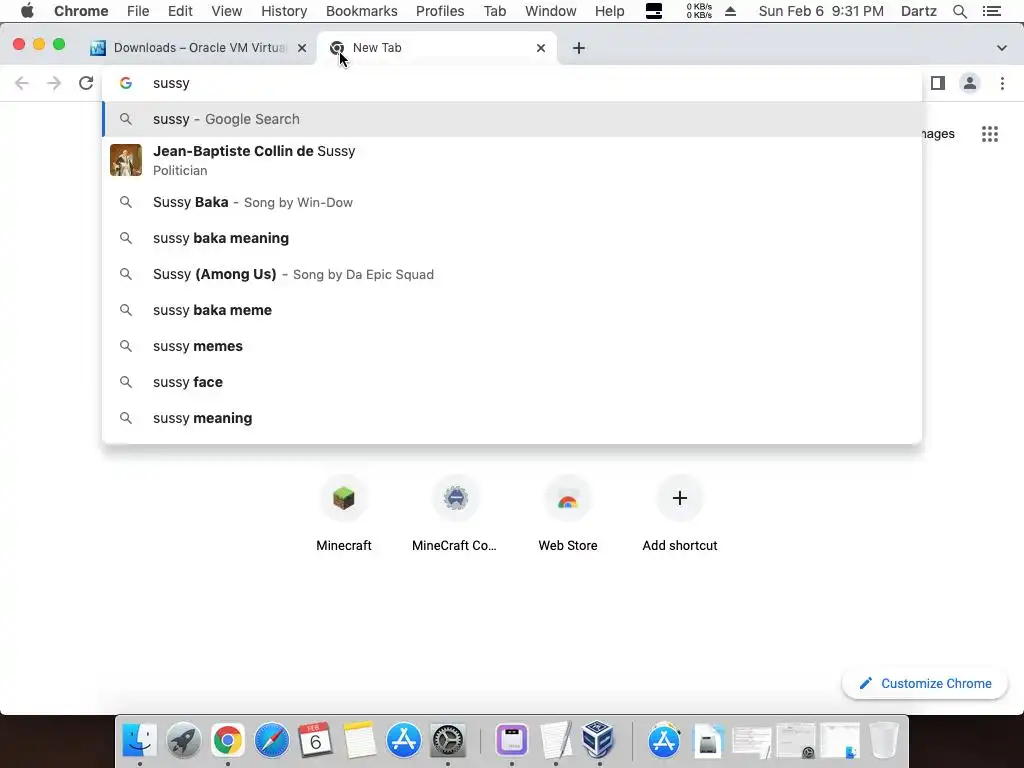Screen dimensions: 1024x768
Task: Click the Dartz user name in menu bar
Action: pos(918,11)
